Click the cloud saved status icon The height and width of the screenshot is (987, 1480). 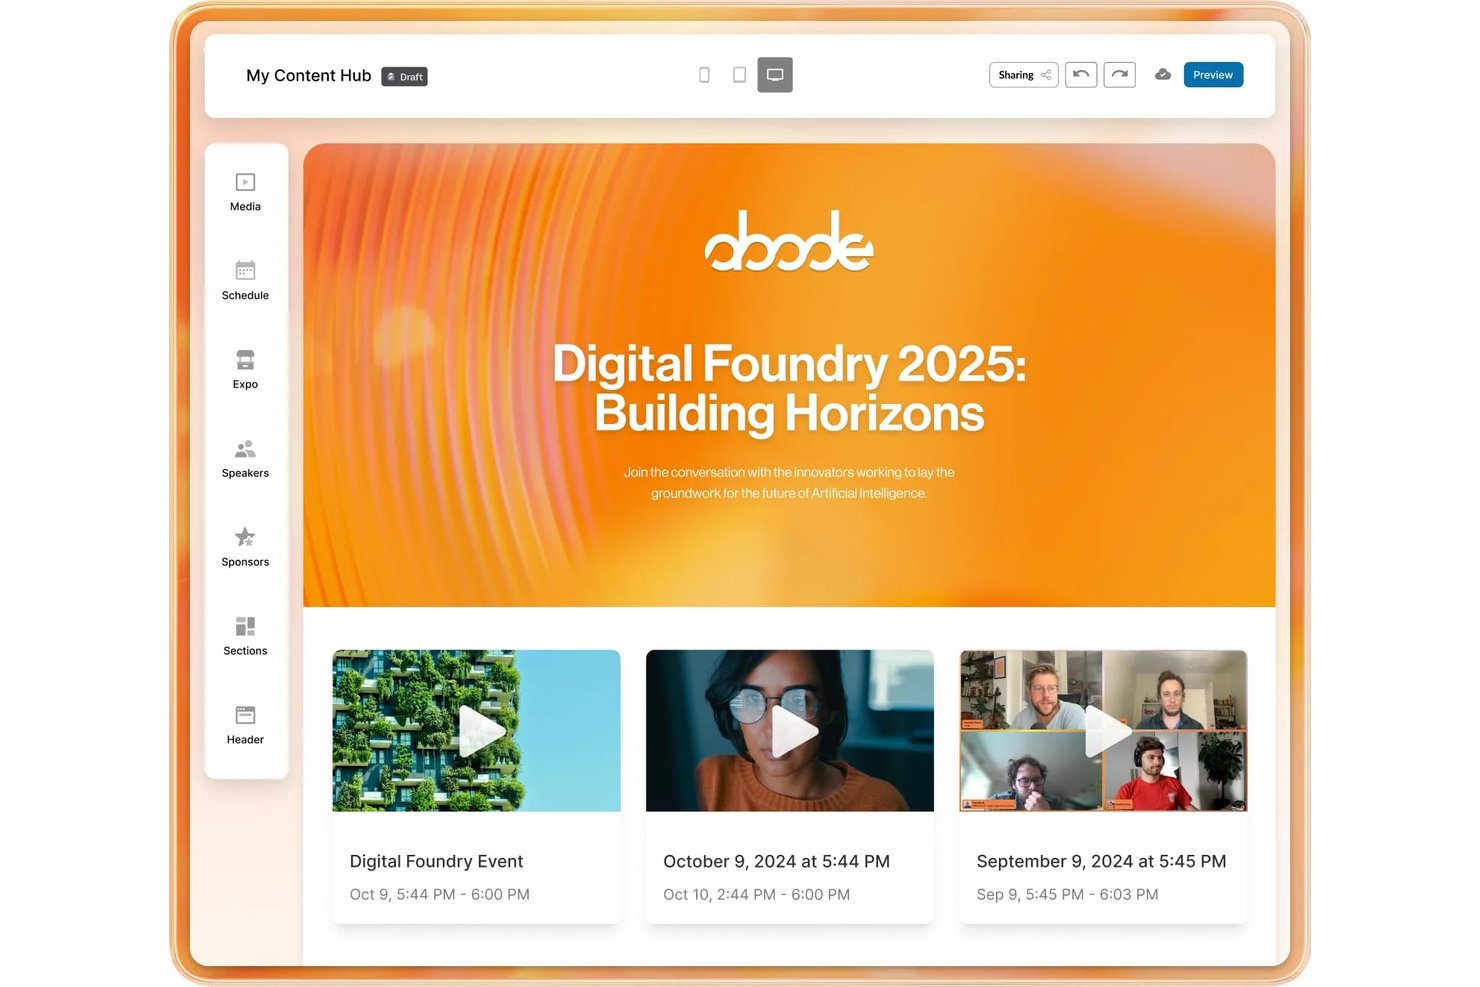tap(1163, 75)
